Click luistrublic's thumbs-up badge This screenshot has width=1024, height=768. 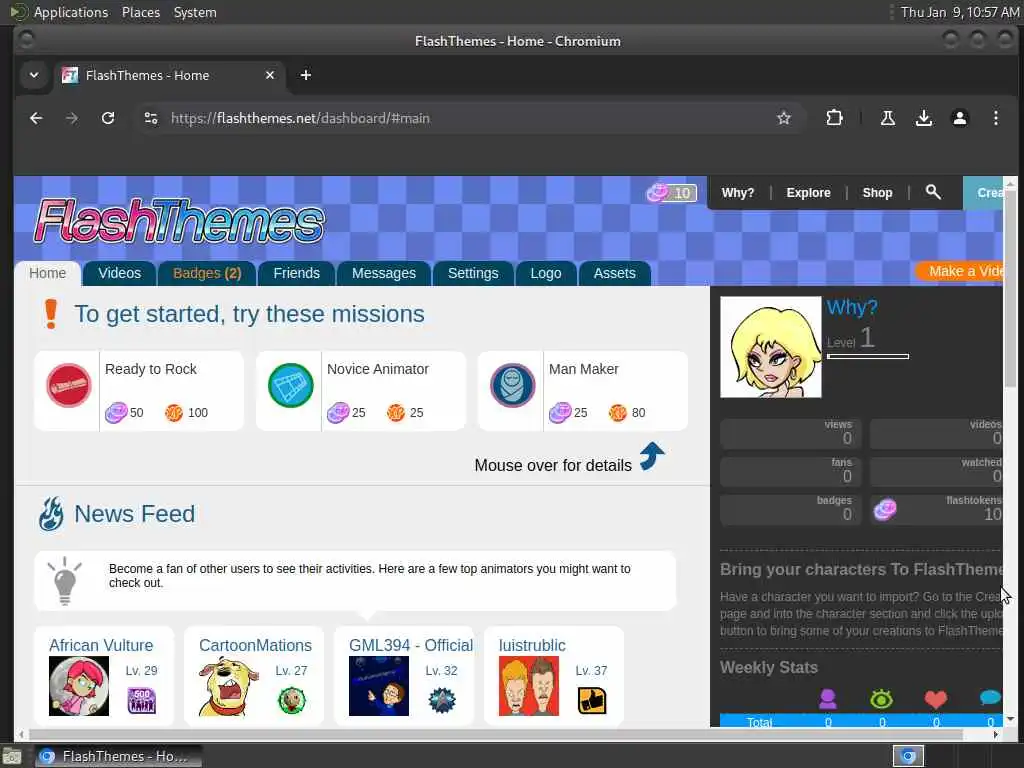(x=592, y=701)
